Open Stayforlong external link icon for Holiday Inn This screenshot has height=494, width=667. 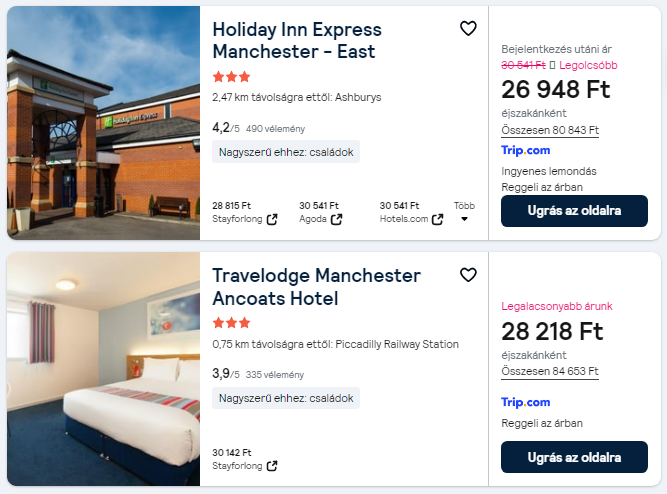coord(272,219)
